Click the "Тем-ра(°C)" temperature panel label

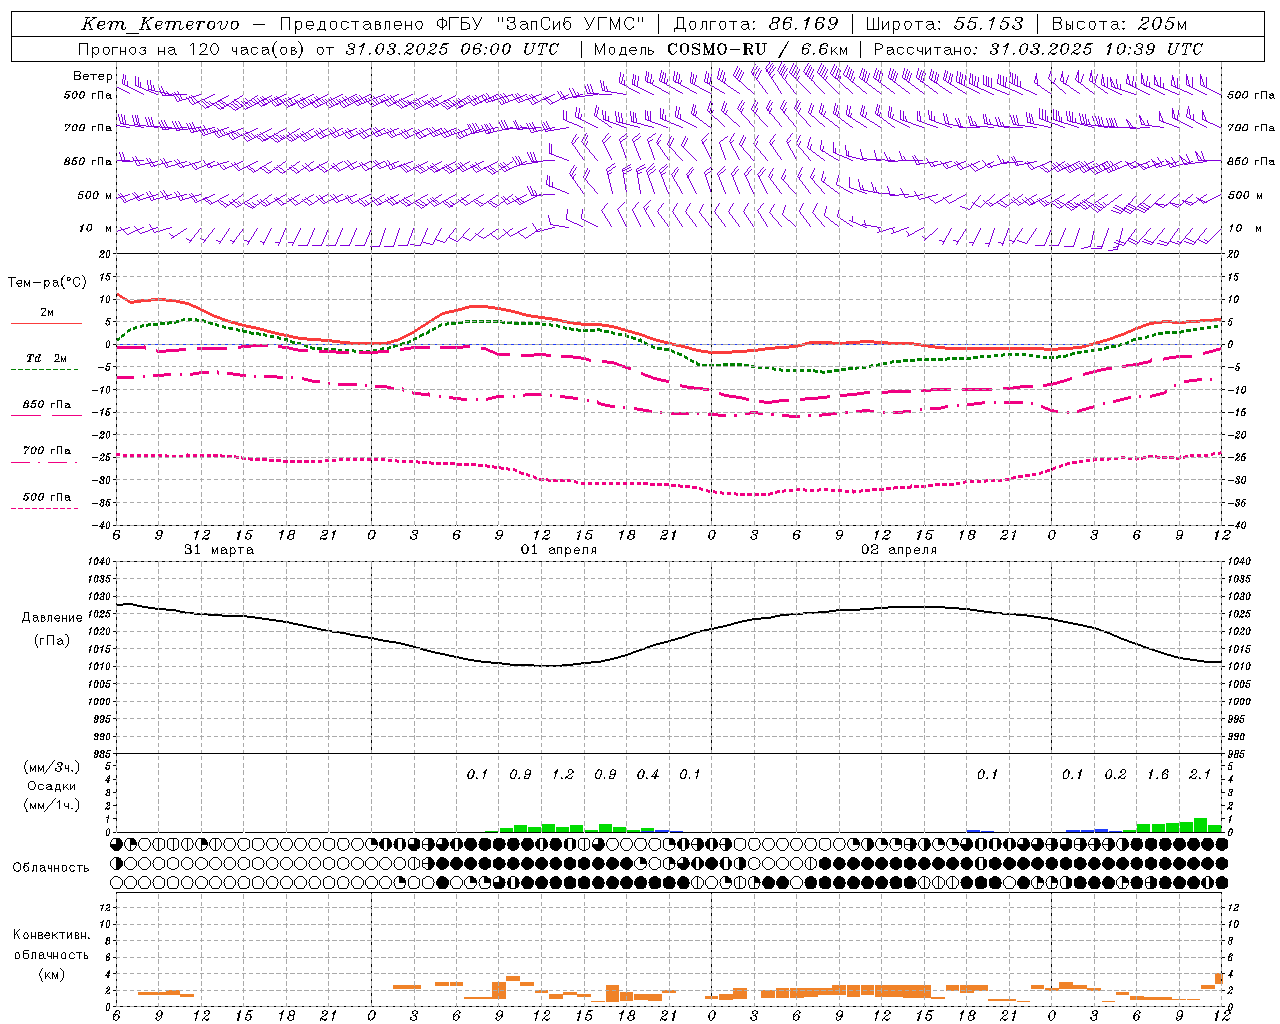tap(47, 283)
